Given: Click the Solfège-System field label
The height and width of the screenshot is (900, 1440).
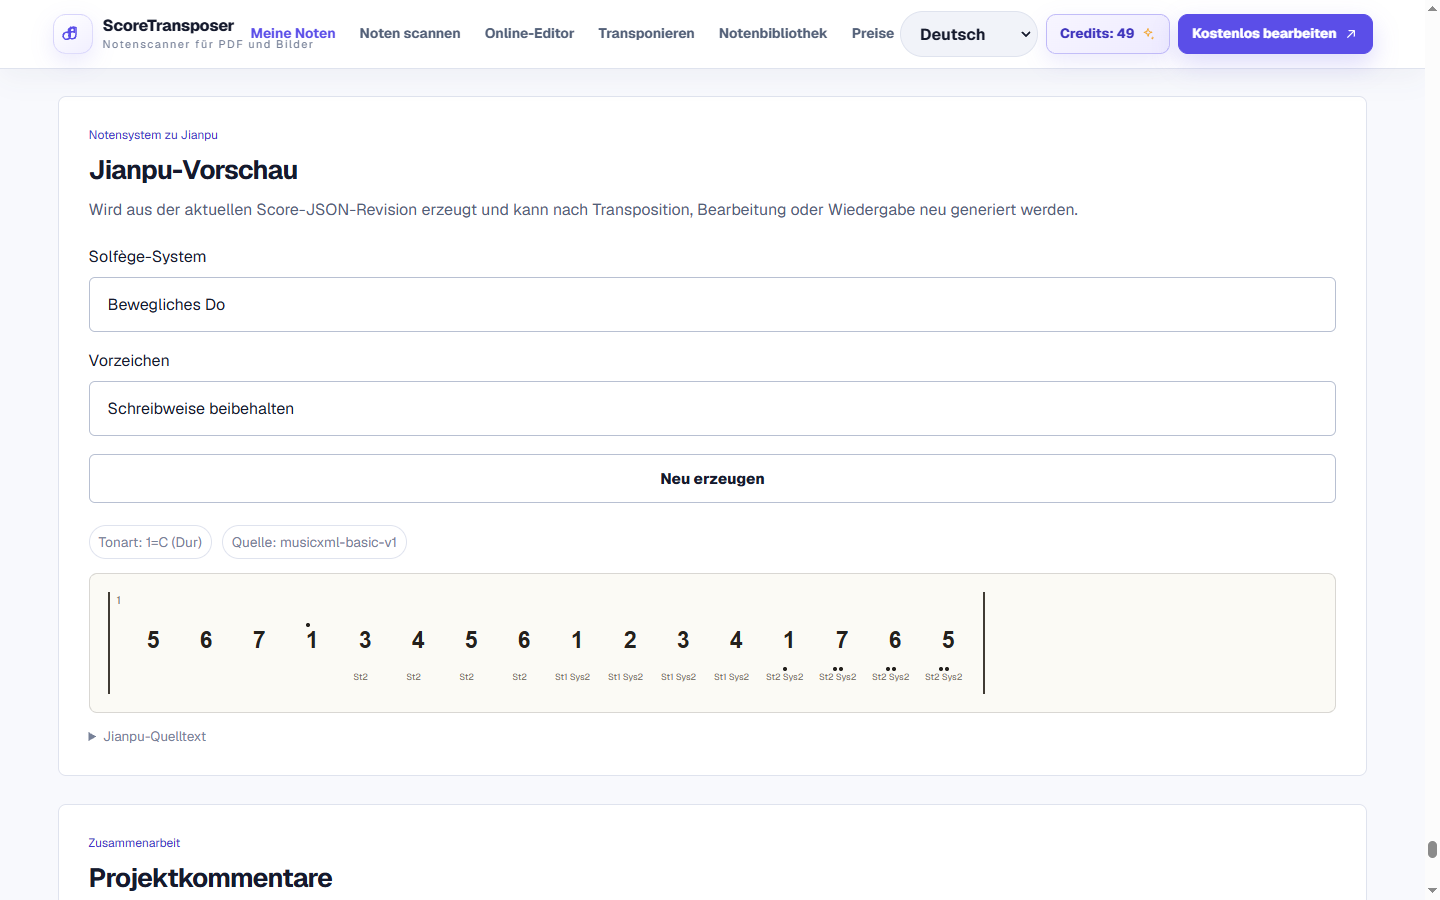Looking at the screenshot, I should click(x=147, y=257).
